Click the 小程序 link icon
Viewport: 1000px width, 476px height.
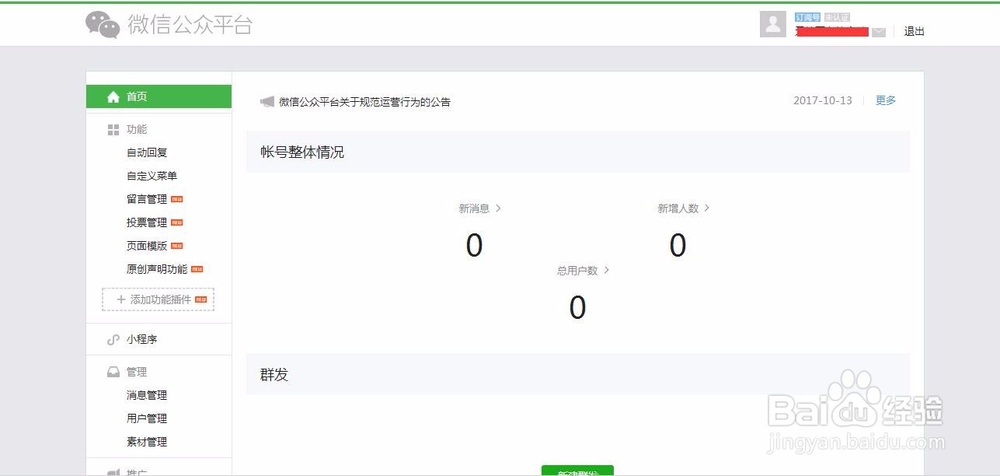pos(114,339)
